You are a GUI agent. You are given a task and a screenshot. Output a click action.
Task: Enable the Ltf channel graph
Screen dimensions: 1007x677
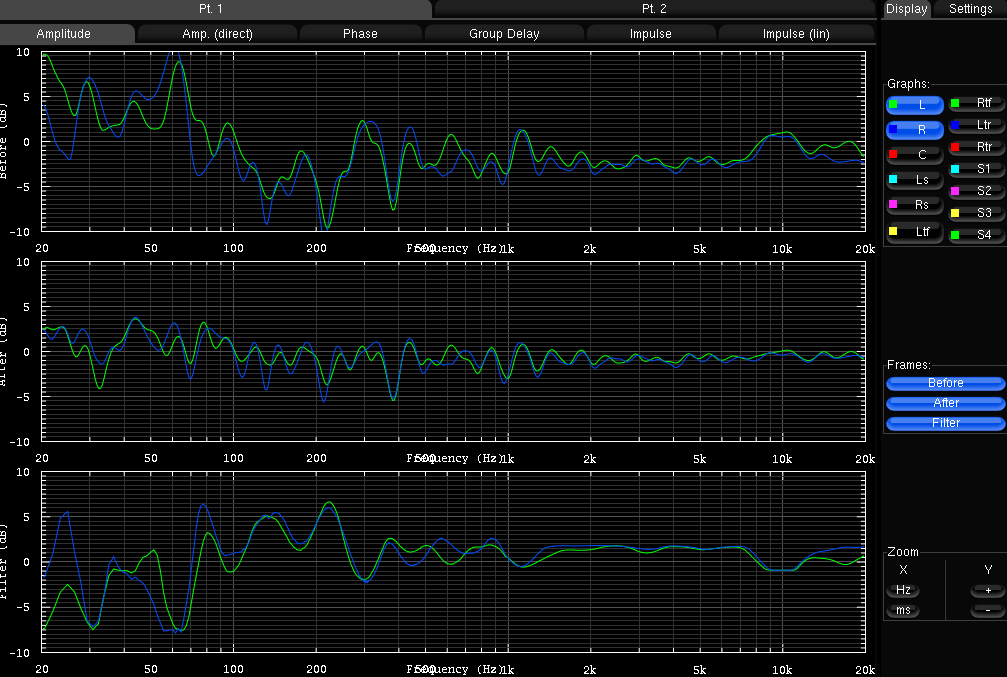[x=915, y=232]
